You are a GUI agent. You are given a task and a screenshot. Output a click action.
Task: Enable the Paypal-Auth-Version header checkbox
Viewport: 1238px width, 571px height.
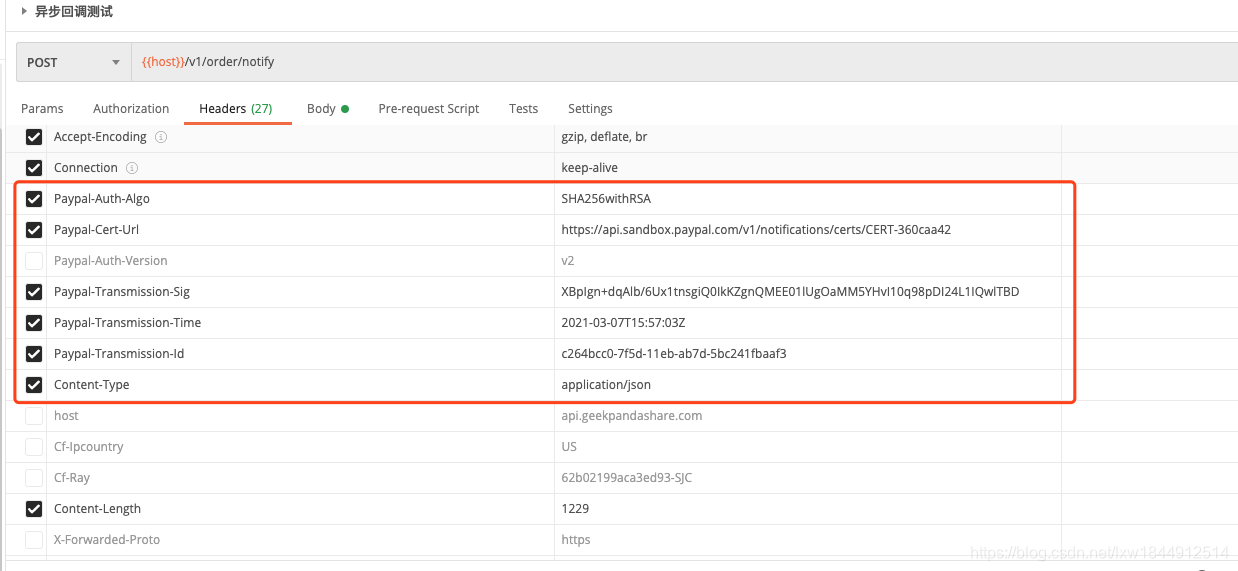(x=34, y=261)
